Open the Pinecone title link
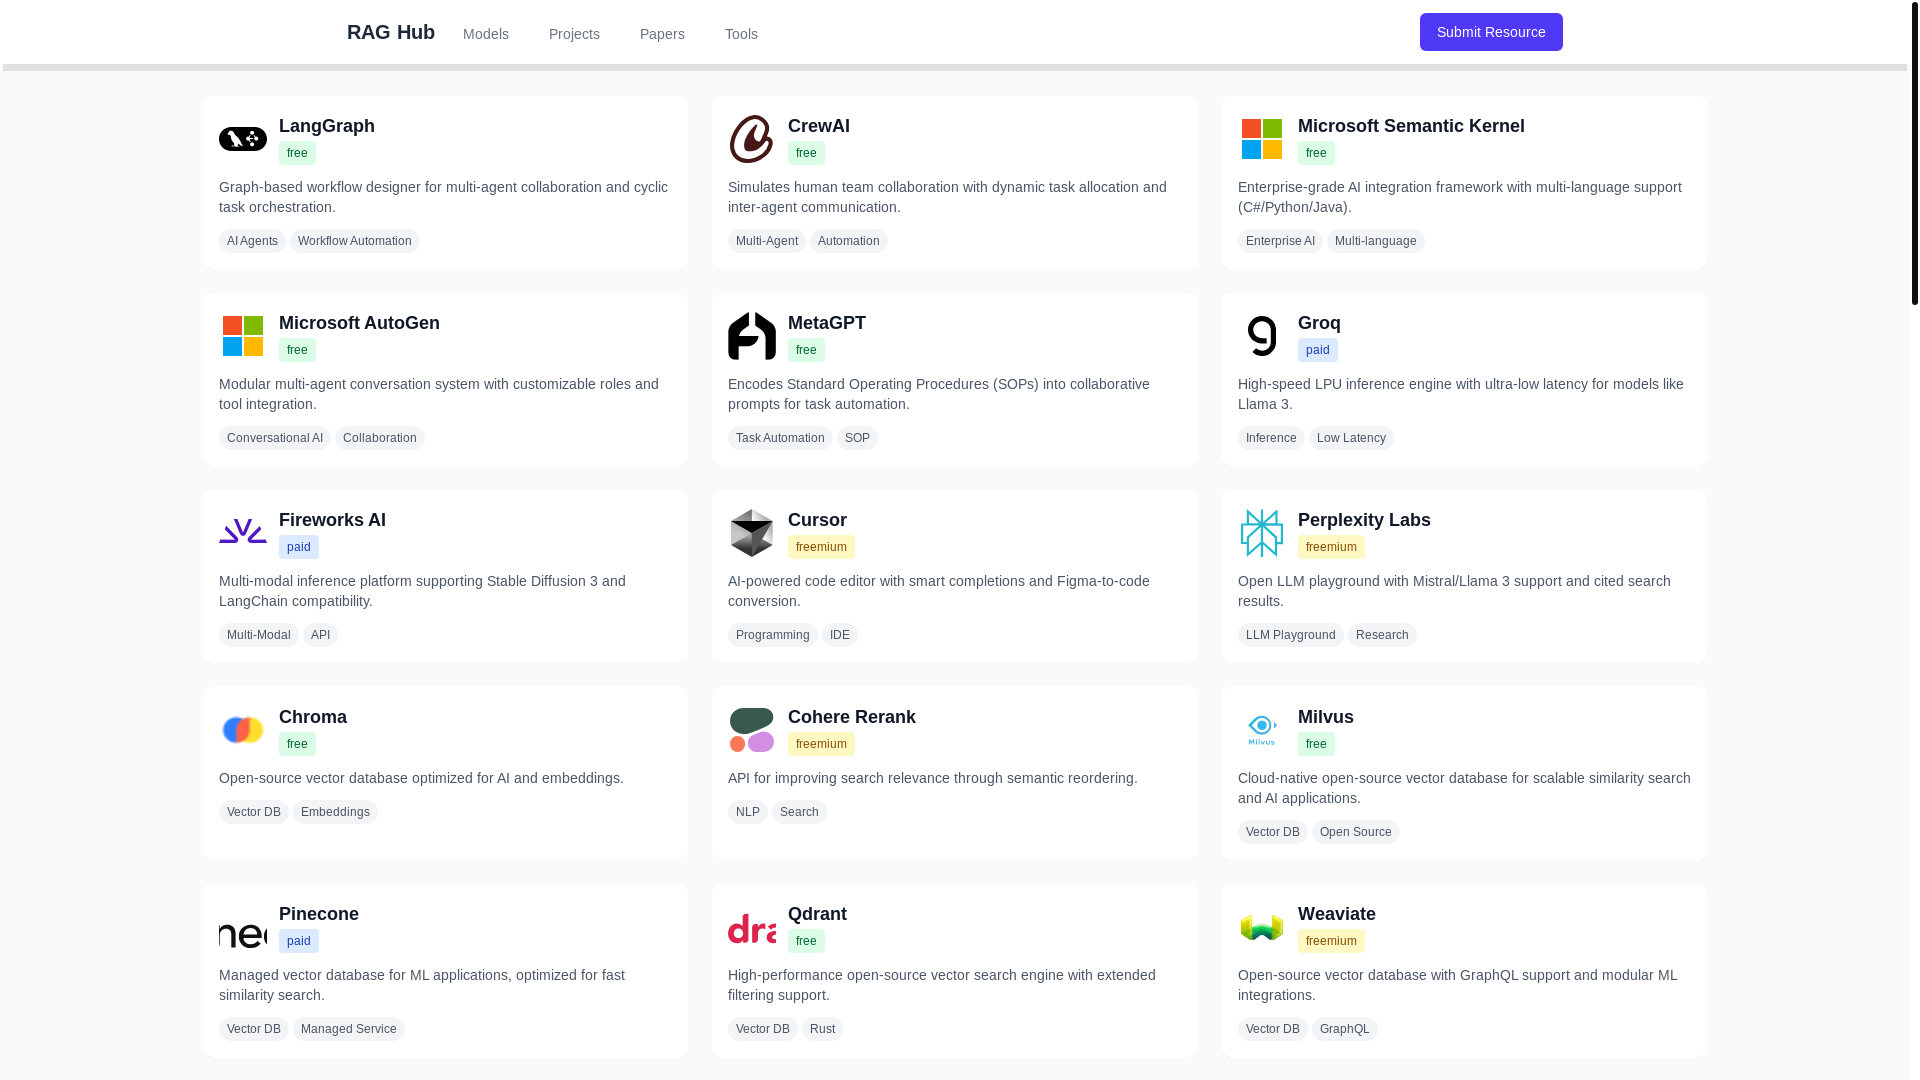 (319, 914)
